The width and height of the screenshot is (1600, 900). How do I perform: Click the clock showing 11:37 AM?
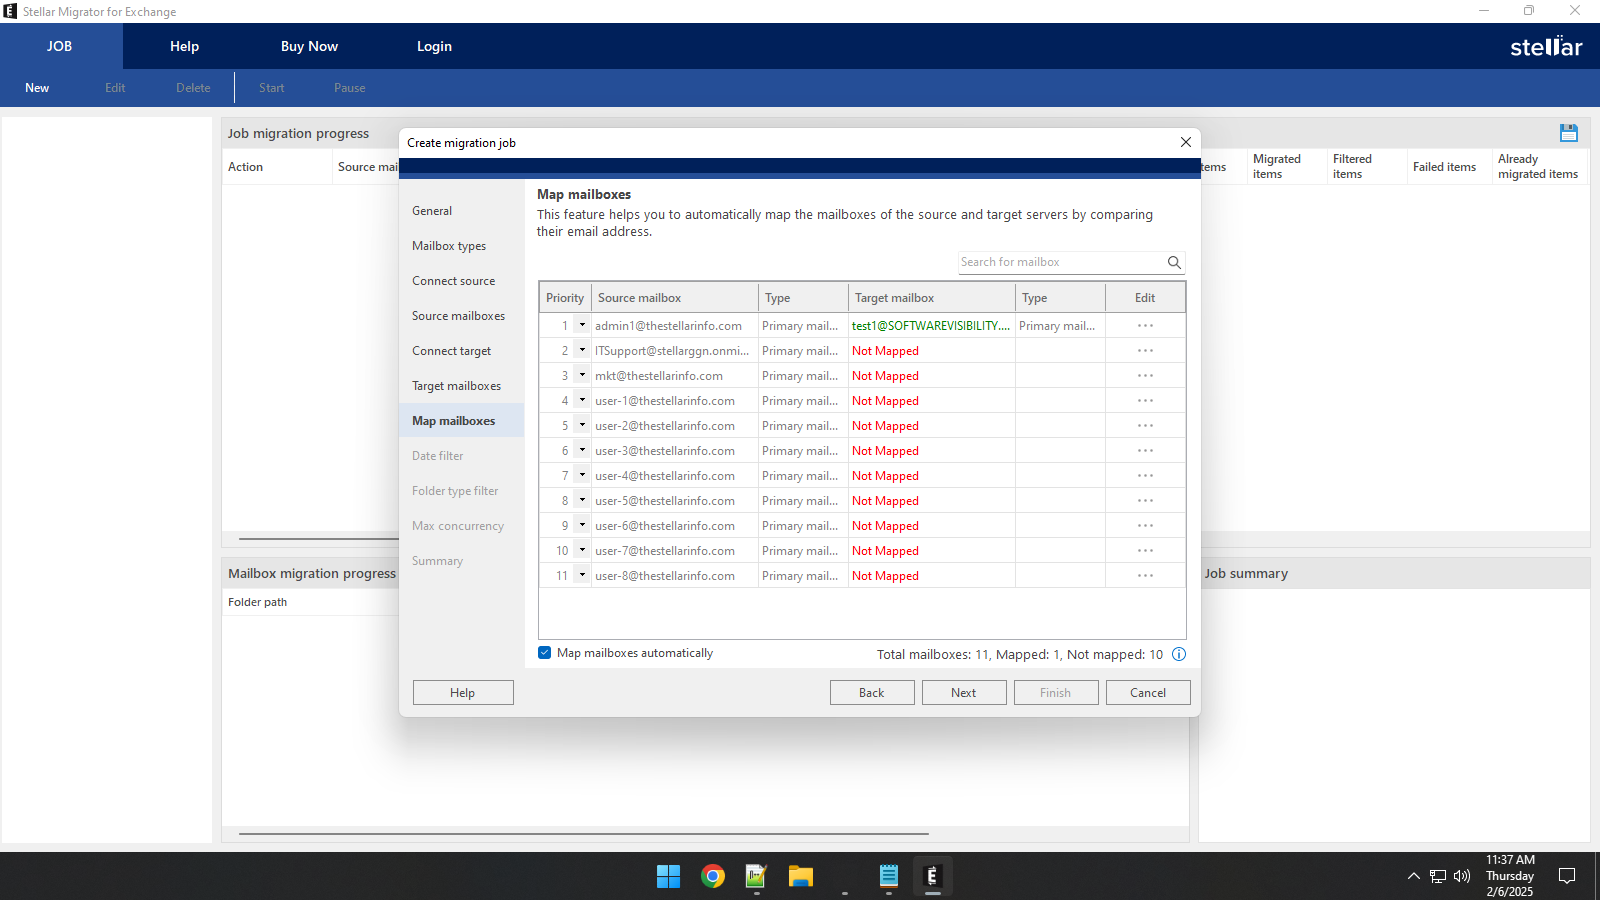(1510, 860)
